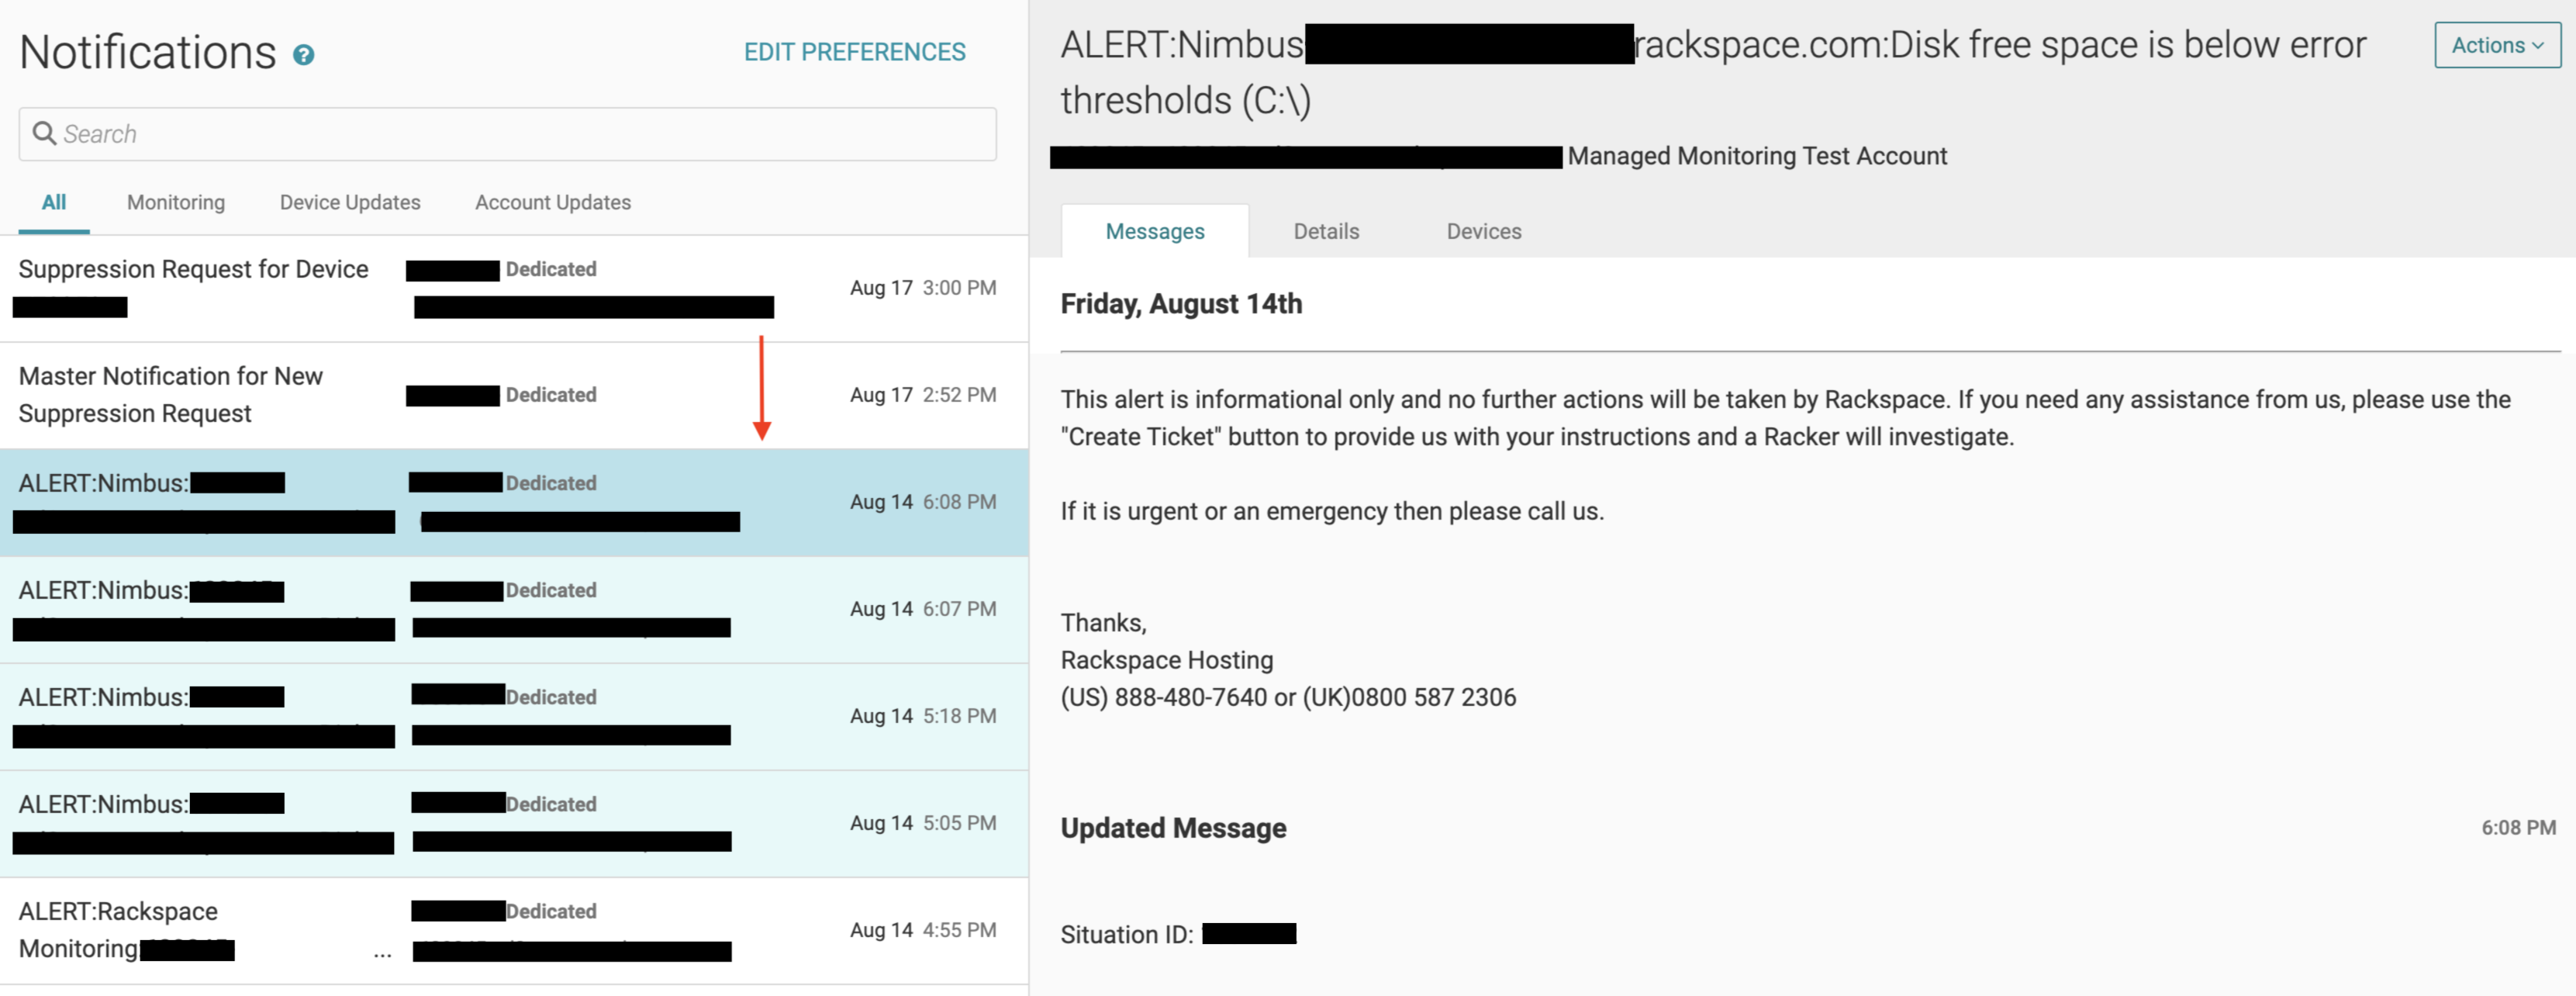Click the help question mark icon beside Notifications

[303, 55]
